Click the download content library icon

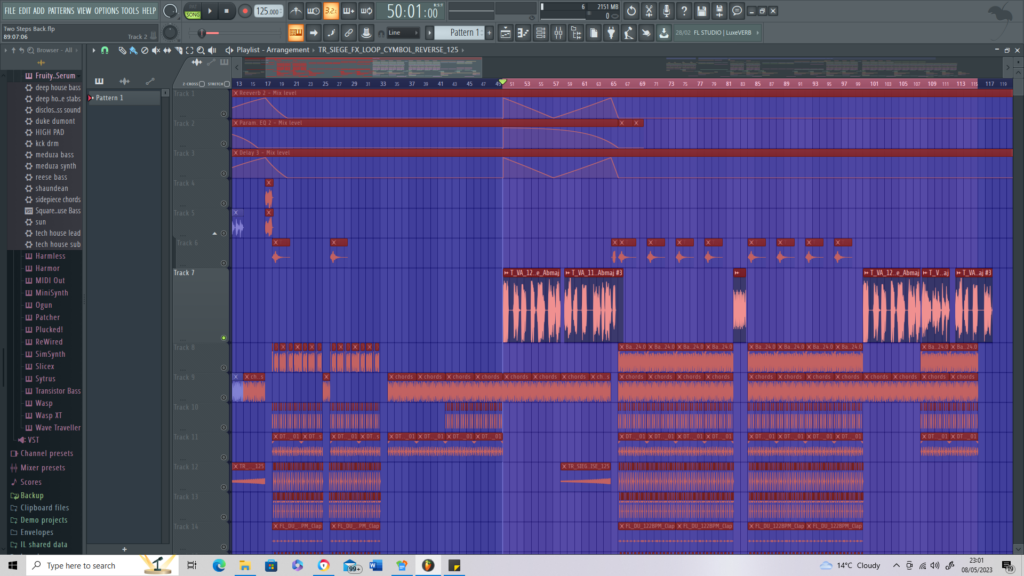pyautogui.click(x=664, y=33)
